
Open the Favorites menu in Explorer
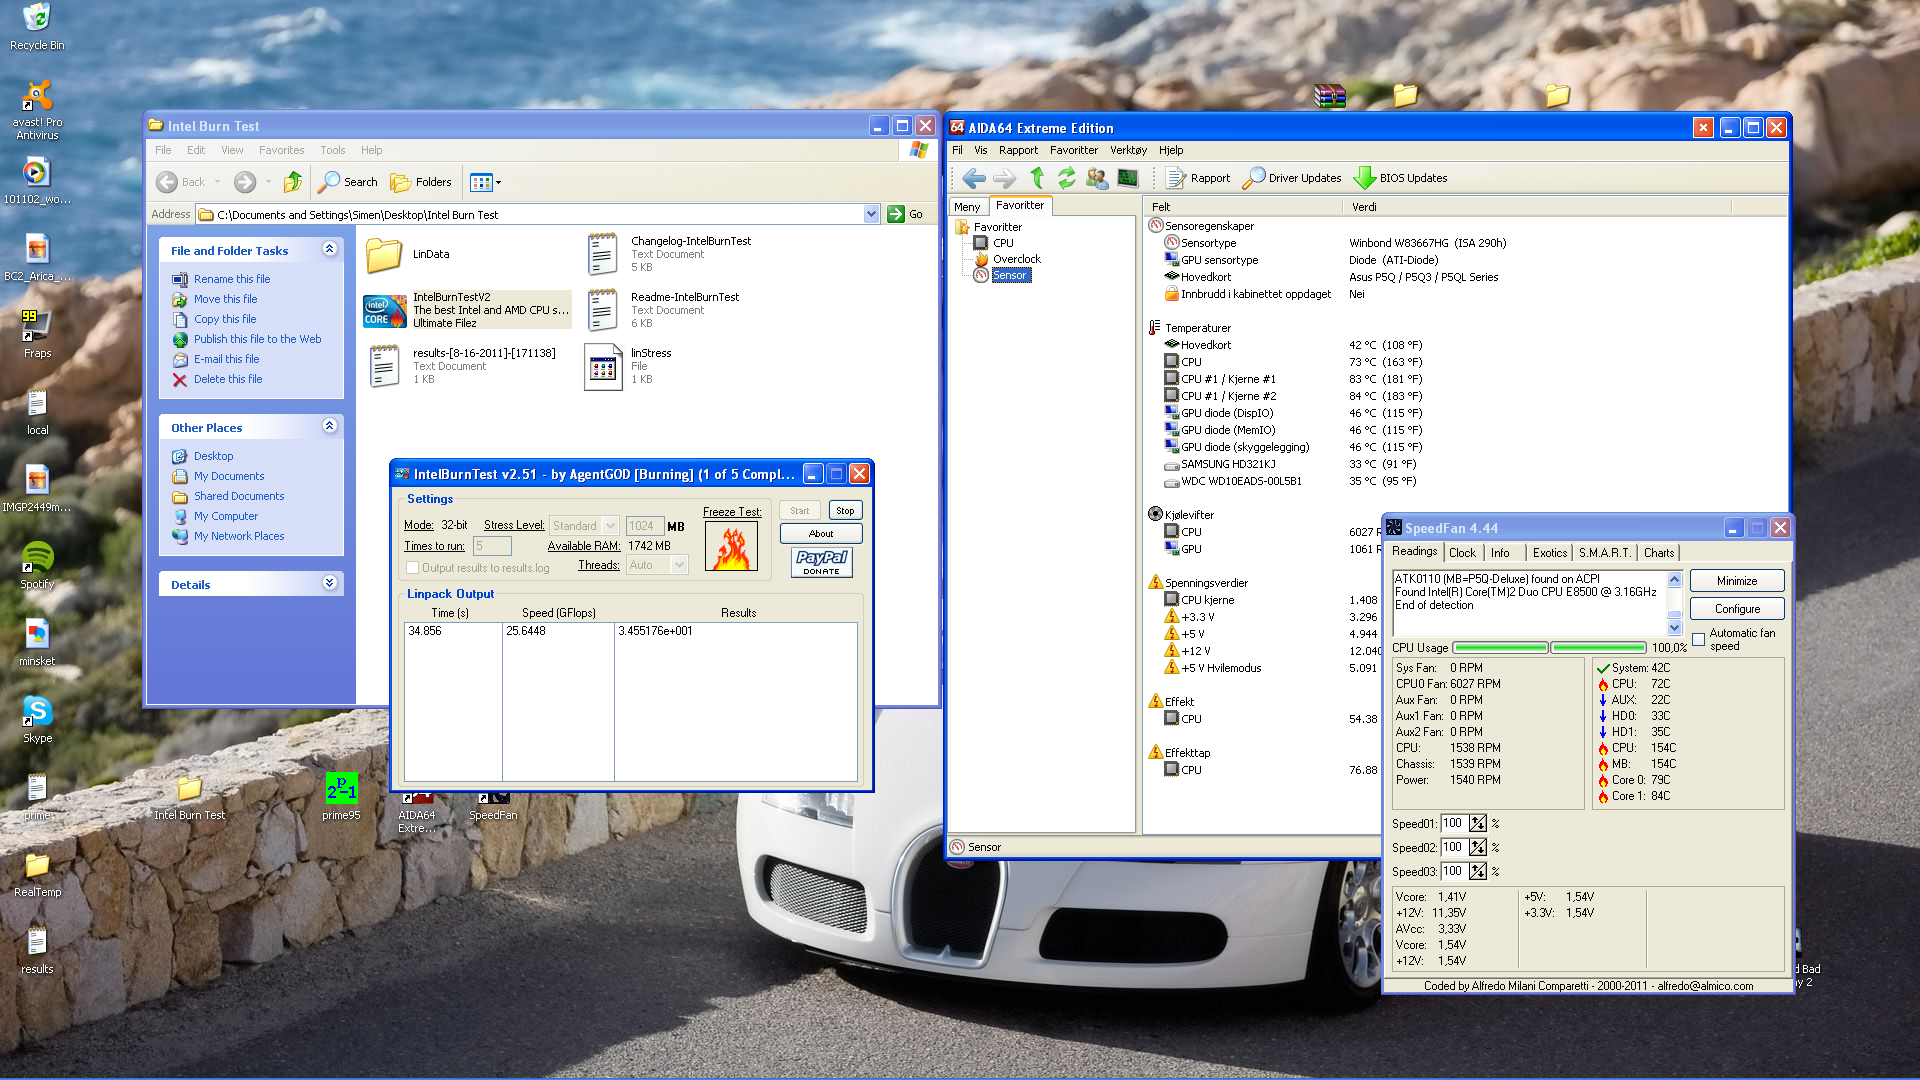point(281,150)
